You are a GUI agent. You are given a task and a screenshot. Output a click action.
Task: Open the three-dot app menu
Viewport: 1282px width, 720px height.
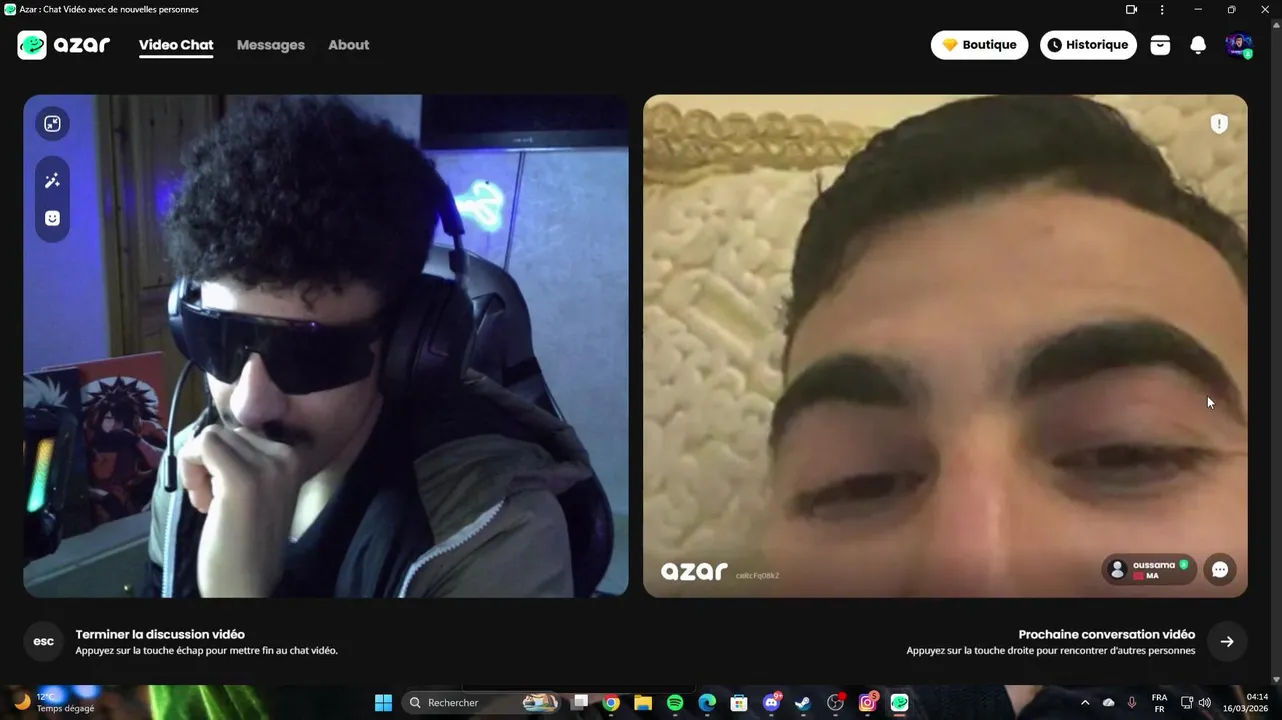[x=1162, y=10]
